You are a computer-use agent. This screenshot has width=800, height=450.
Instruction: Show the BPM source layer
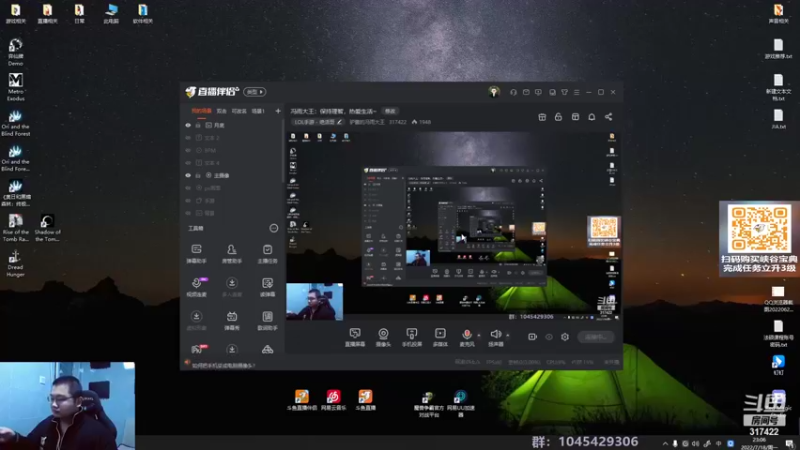tap(188, 151)
